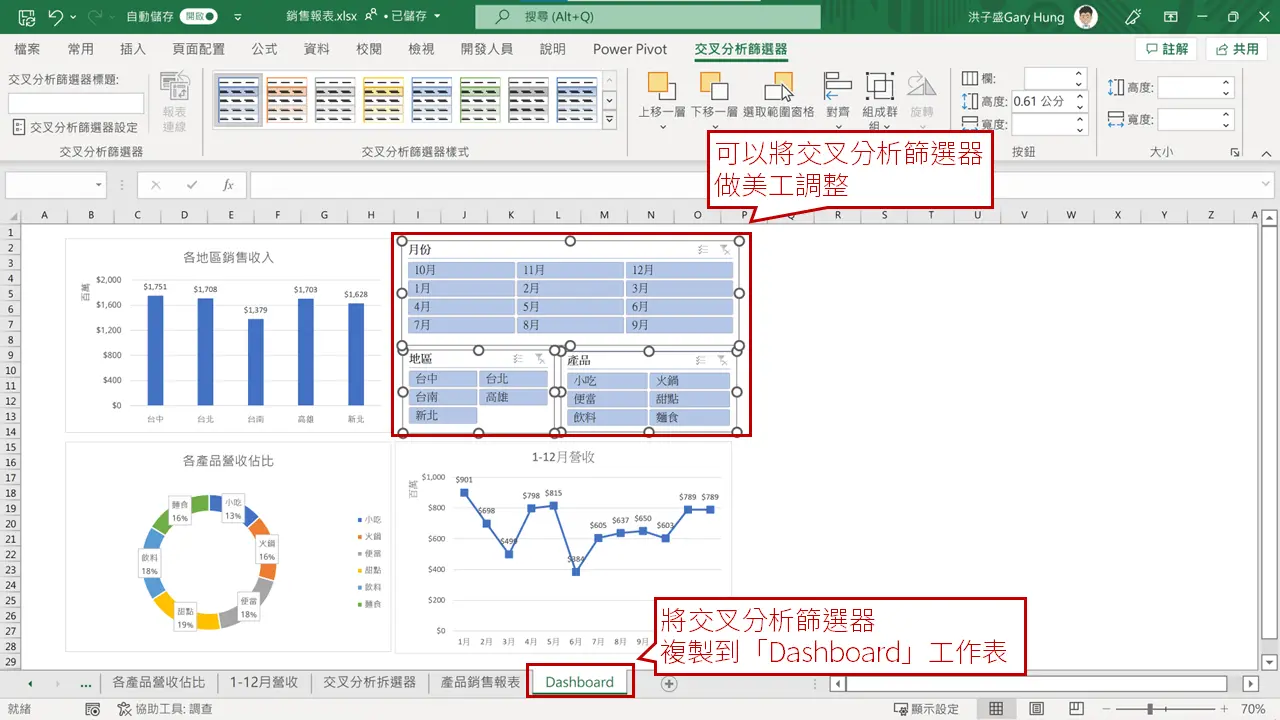Select 台北 in the 地區 slicer
Image resolution: width=1280 pixels, height=720 pixels.
coord(514,379)
